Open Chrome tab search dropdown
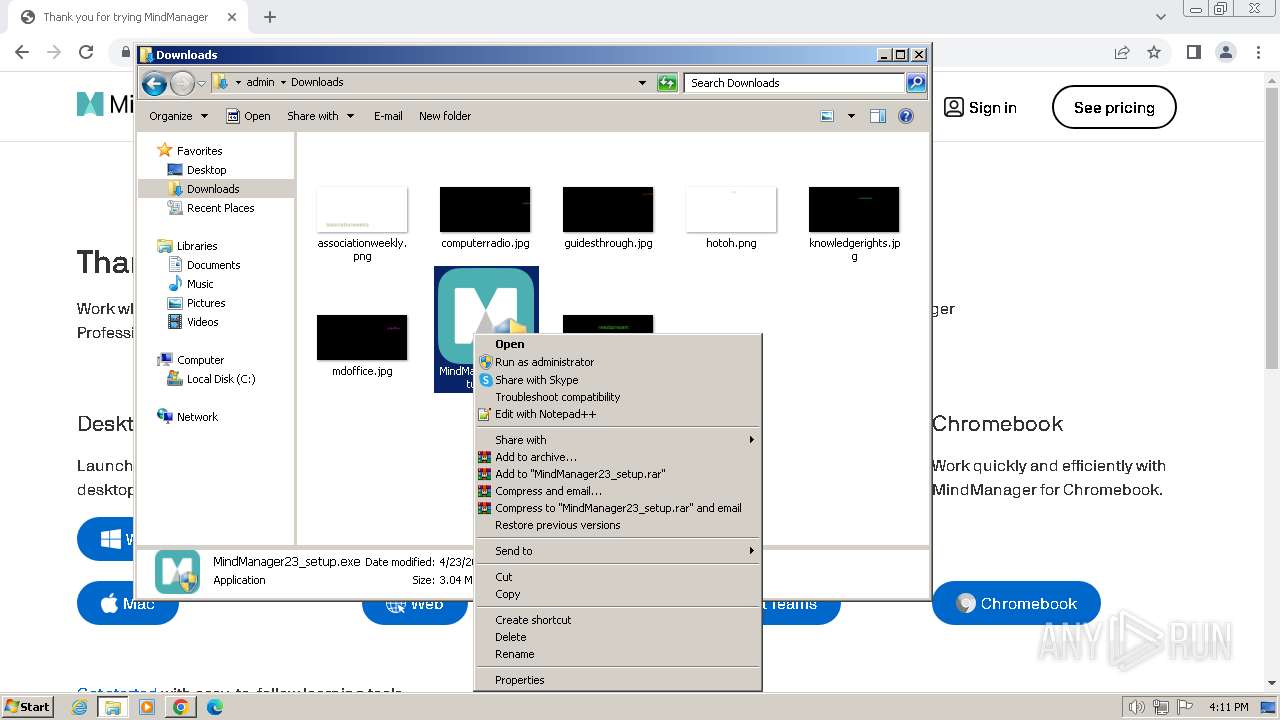1280x720 pixels. pyautogui.click(x=1161, y=17)
